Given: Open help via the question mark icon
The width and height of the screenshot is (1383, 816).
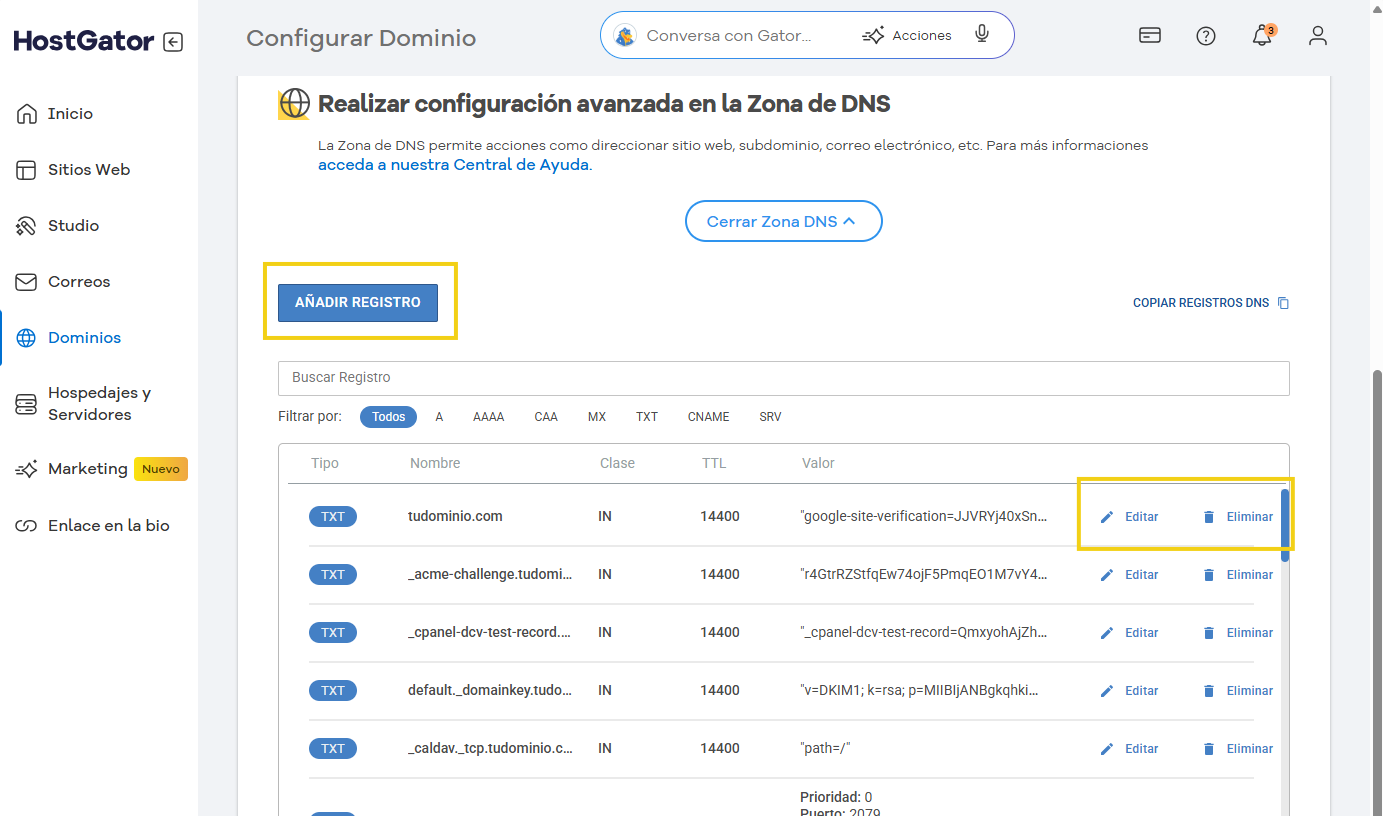Looking at the screenshot, I should click(x=1205, y=35).
